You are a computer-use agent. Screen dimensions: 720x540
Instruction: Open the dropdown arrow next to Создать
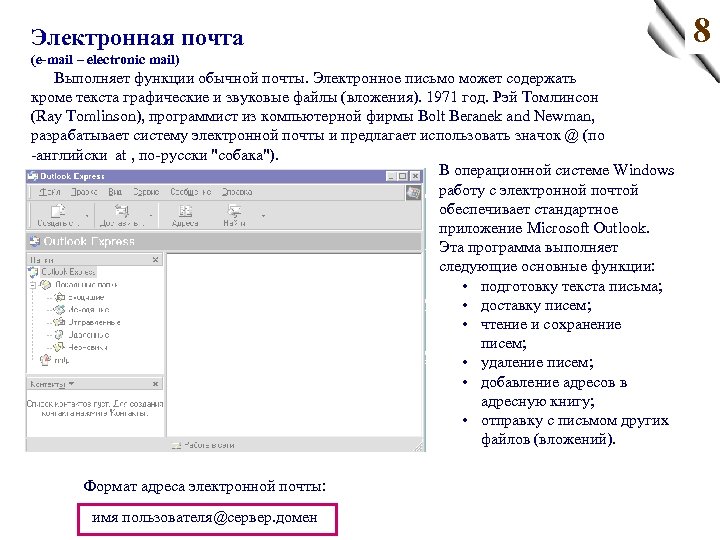[87, 215]
